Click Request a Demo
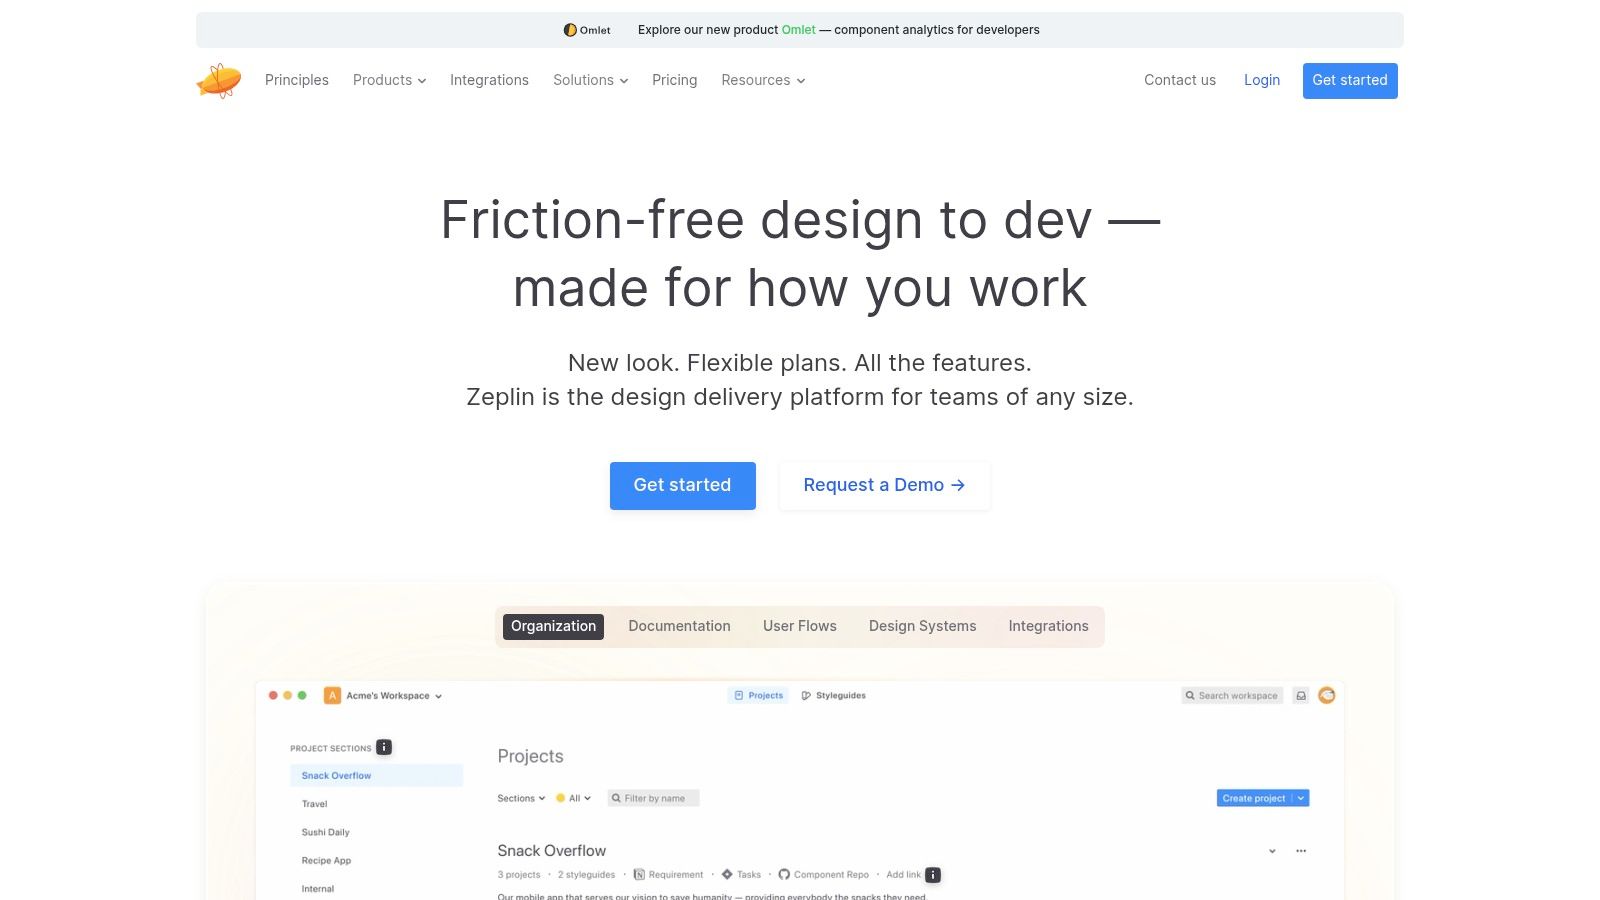 pyautogui.click(x=885, y=486)
